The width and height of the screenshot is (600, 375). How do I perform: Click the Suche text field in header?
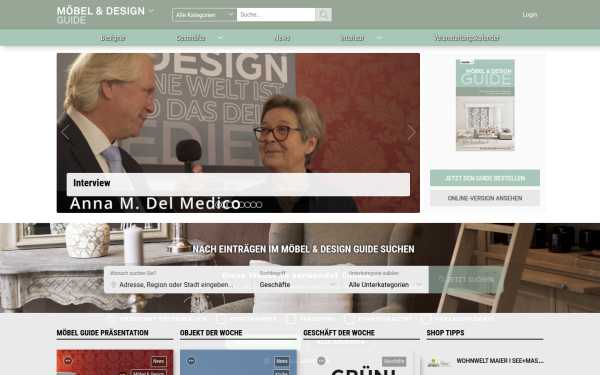coord(276,15)
